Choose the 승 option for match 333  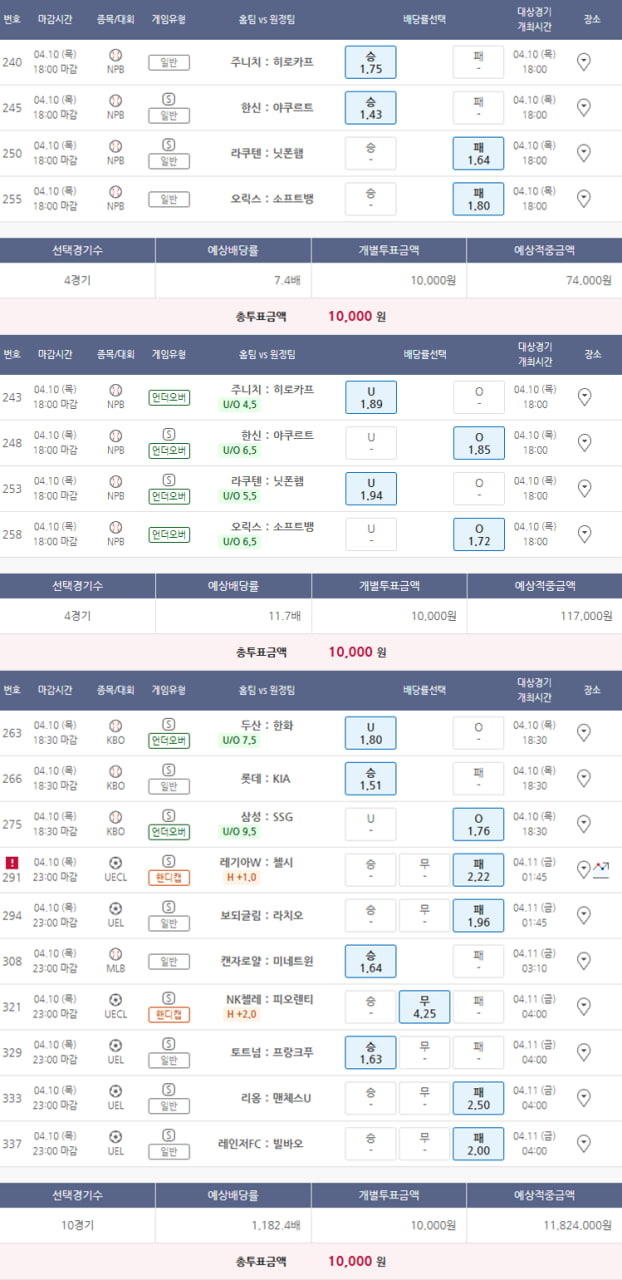pyautogui.click(x=370, y=1098)
